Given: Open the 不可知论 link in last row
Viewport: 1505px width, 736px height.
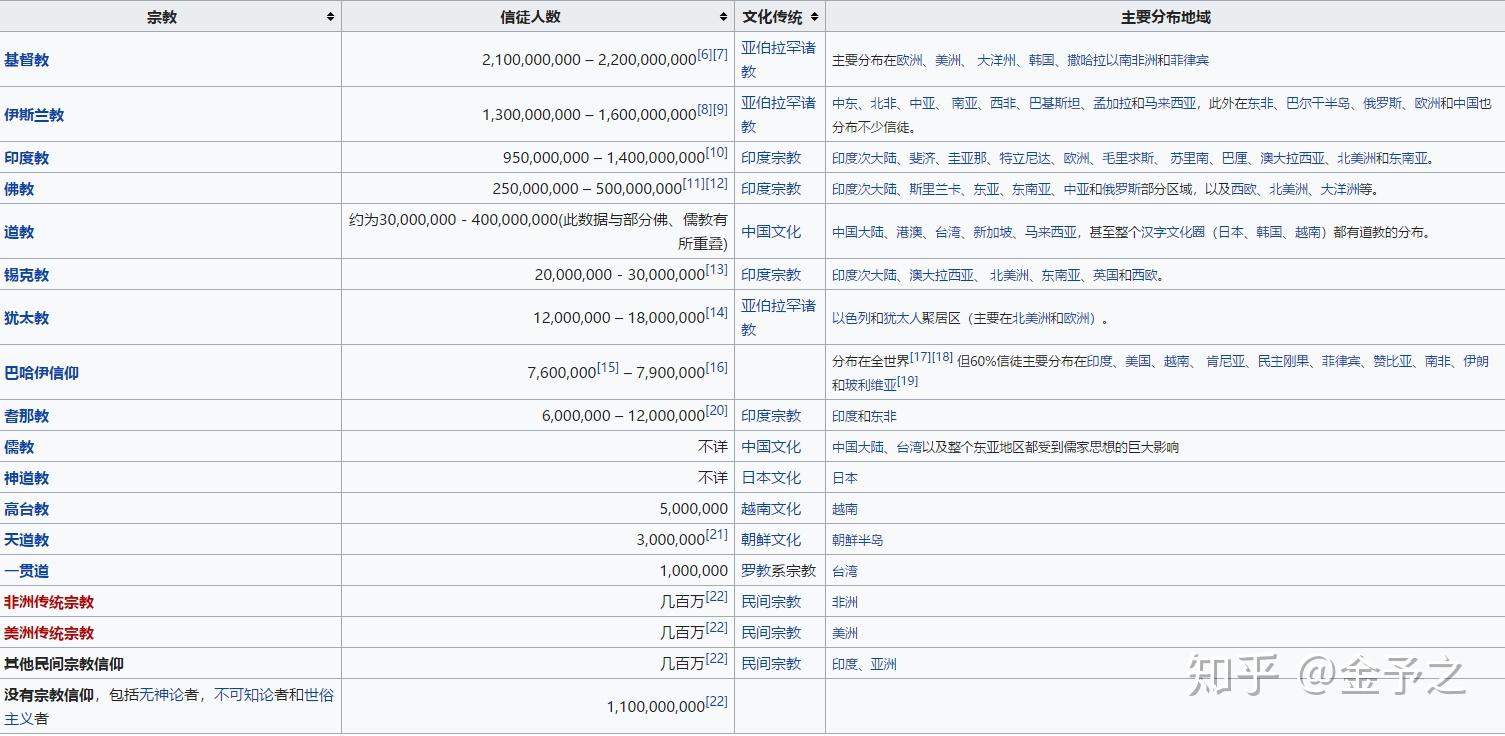Looking at the screenshot, I should coord(244,695).
